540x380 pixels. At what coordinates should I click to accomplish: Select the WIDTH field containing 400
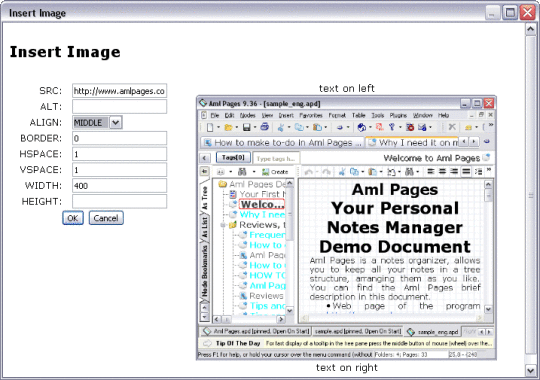pos(120,186)
